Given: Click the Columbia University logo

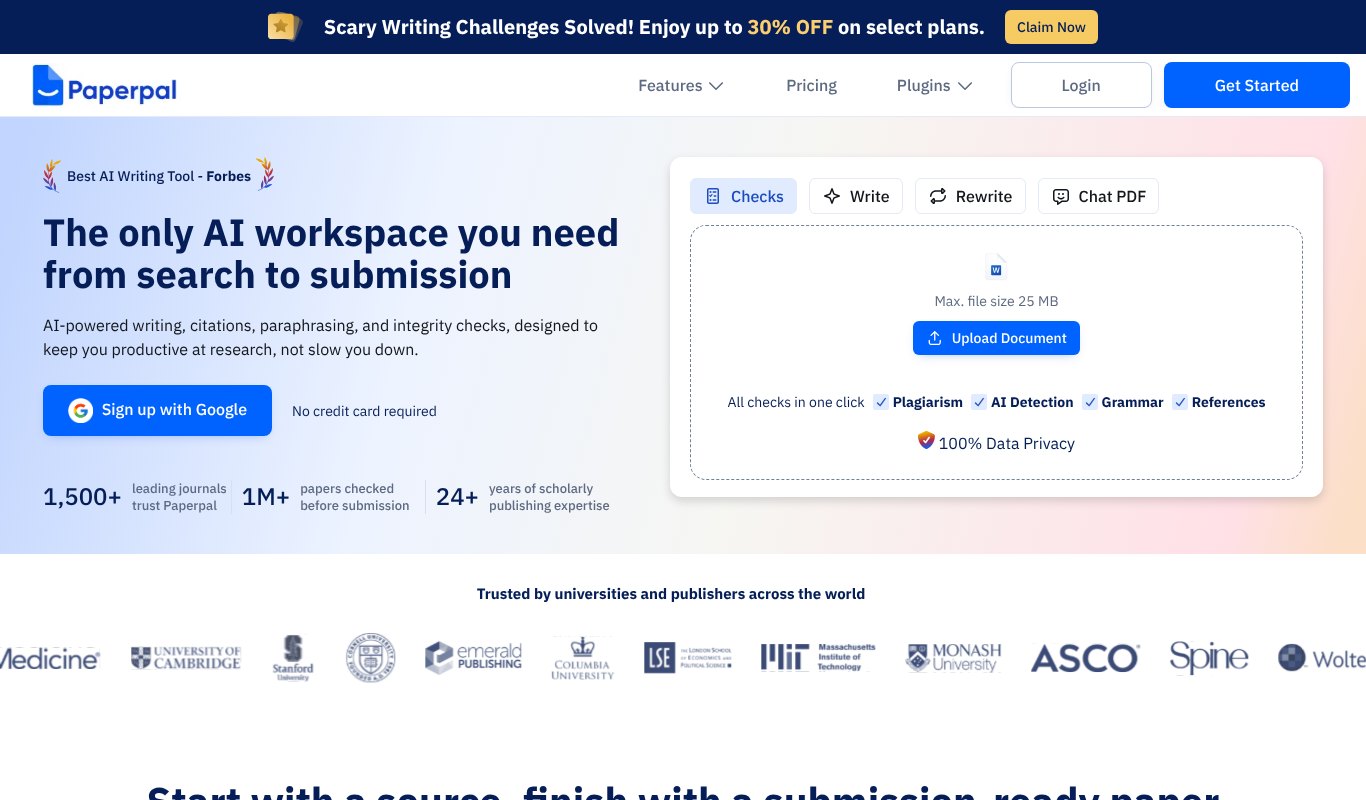Looking at the screenshot, I should click(582, 658).
